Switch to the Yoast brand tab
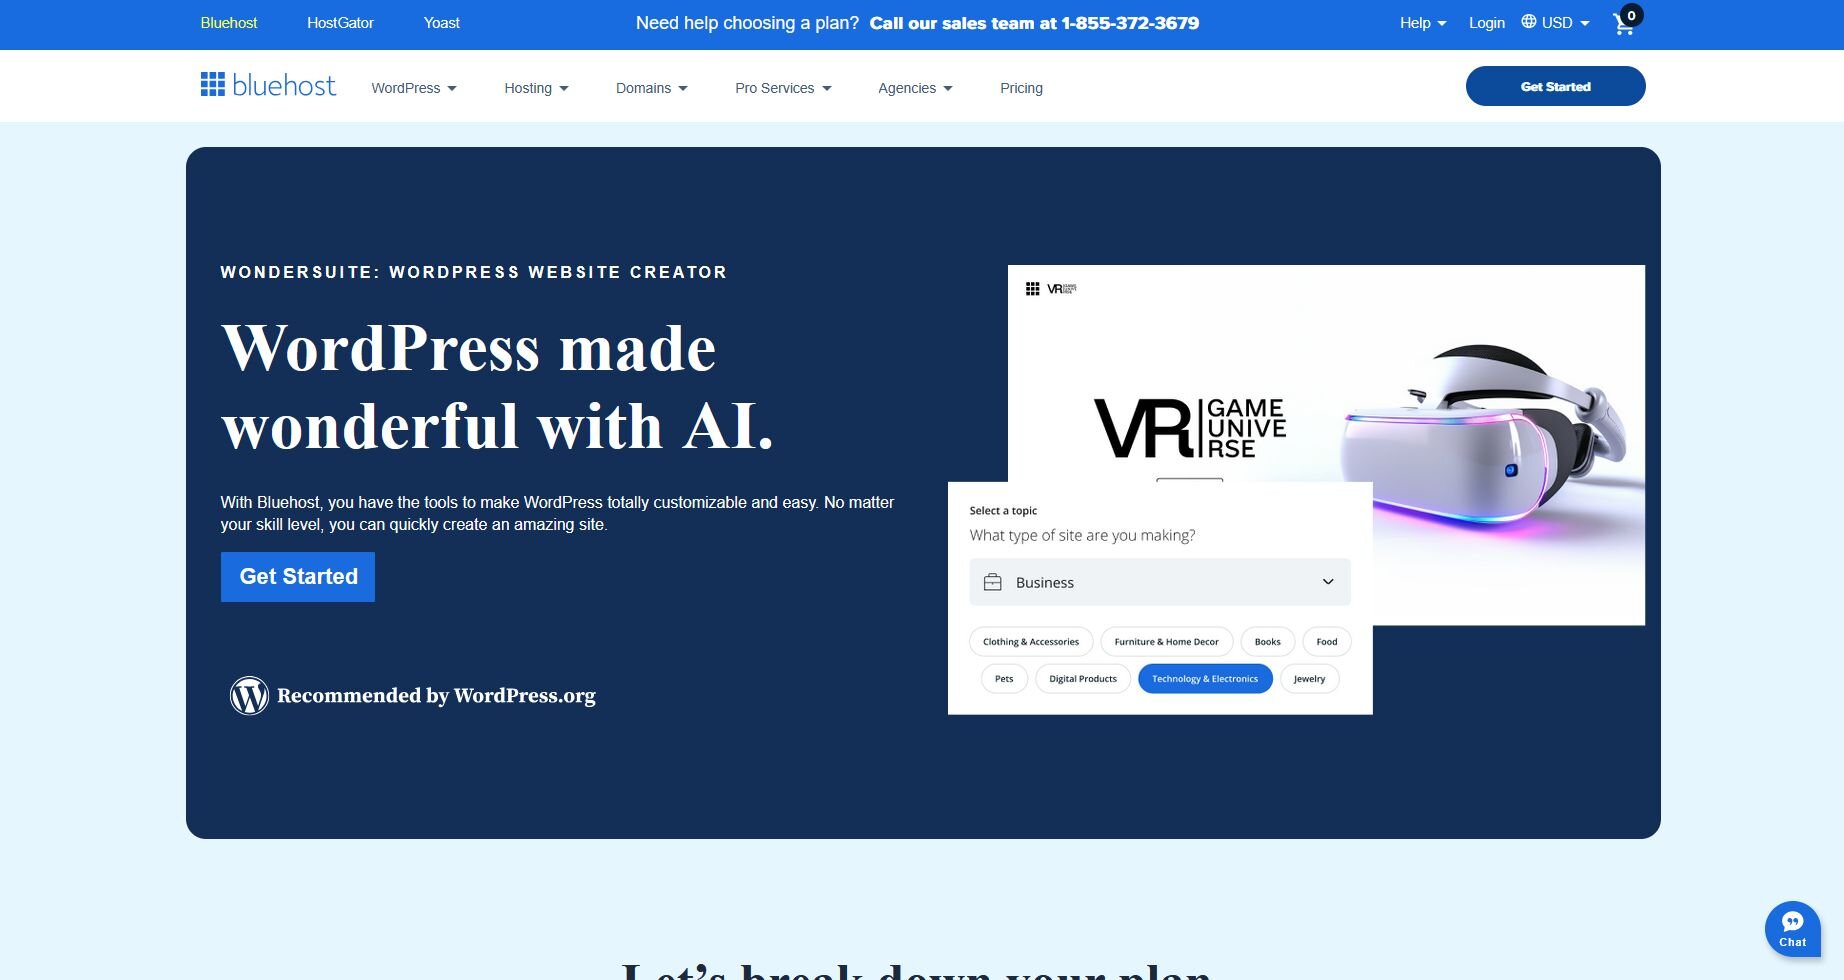The width and height of the screenshot is (1844, 980). pyautogui.click(x=442, y=23)
